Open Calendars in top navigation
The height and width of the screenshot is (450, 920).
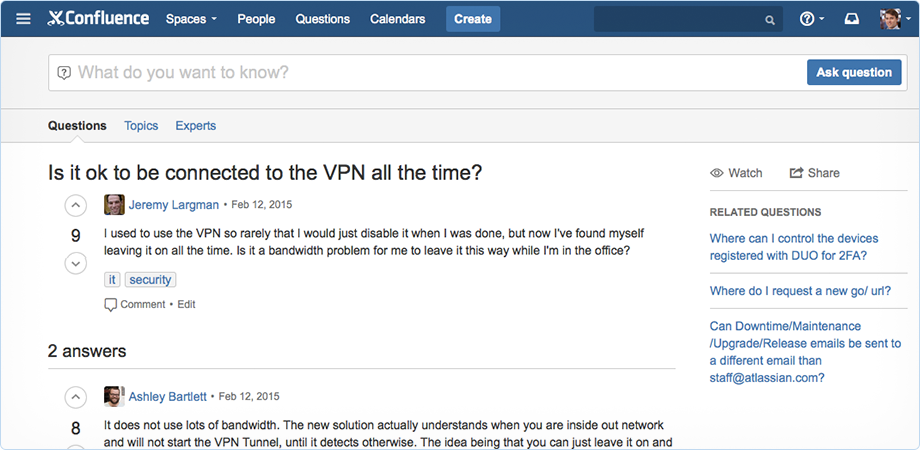coord(397,19)
